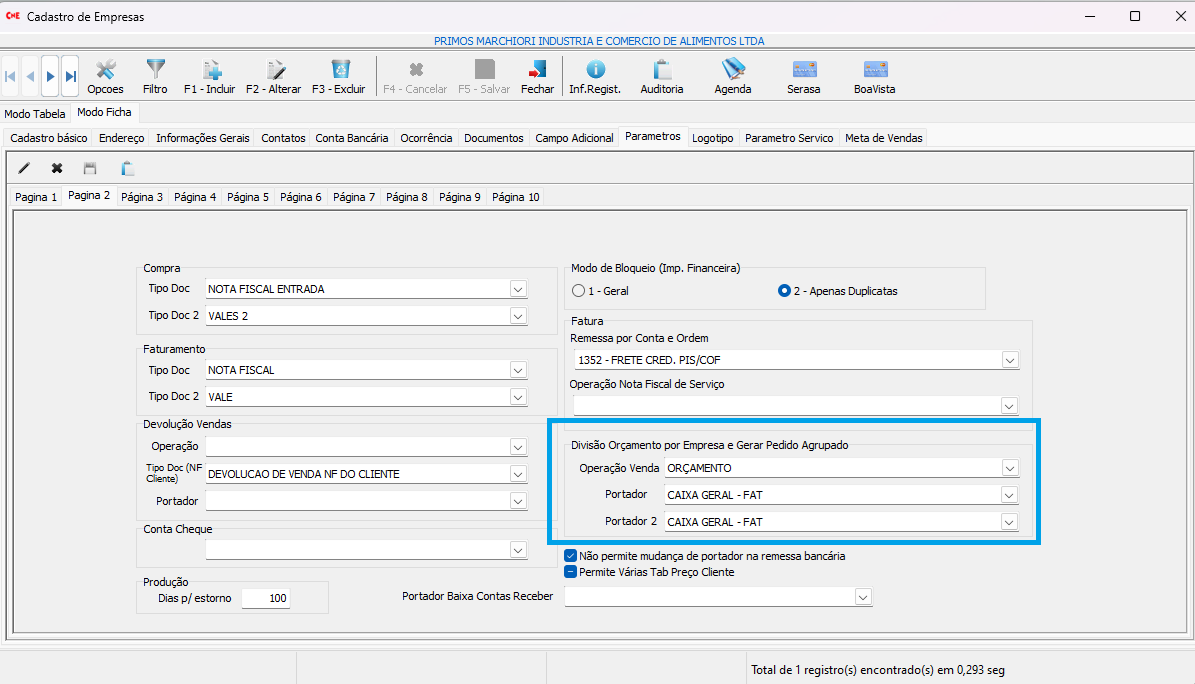Expand the Compra Tipo Doc 2 dropdown
Image resolution: width=1195 pixels, height=684 pixels.
click(517, 316)
